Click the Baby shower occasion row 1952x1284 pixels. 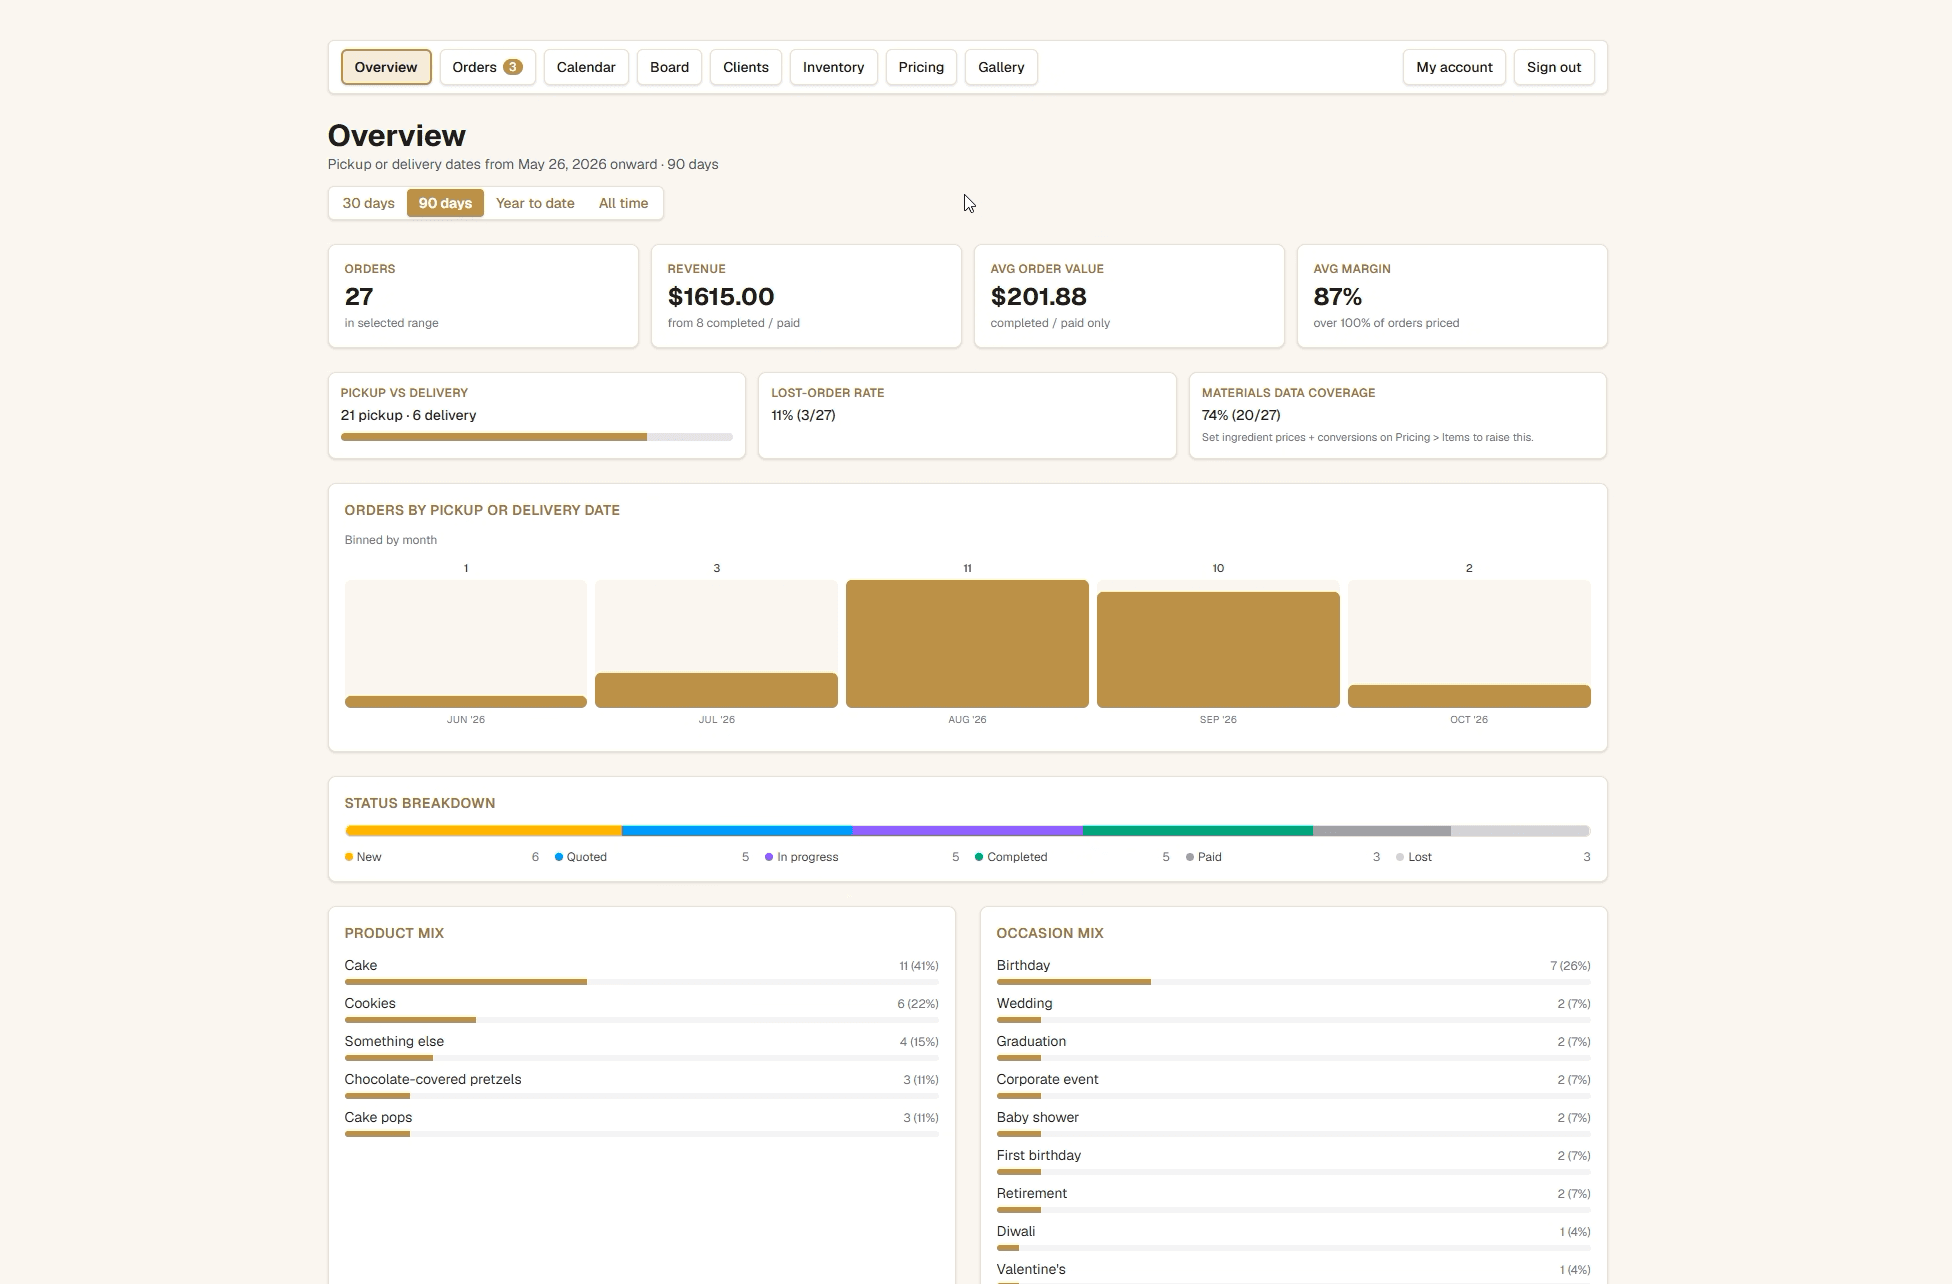(1293, 1123)
